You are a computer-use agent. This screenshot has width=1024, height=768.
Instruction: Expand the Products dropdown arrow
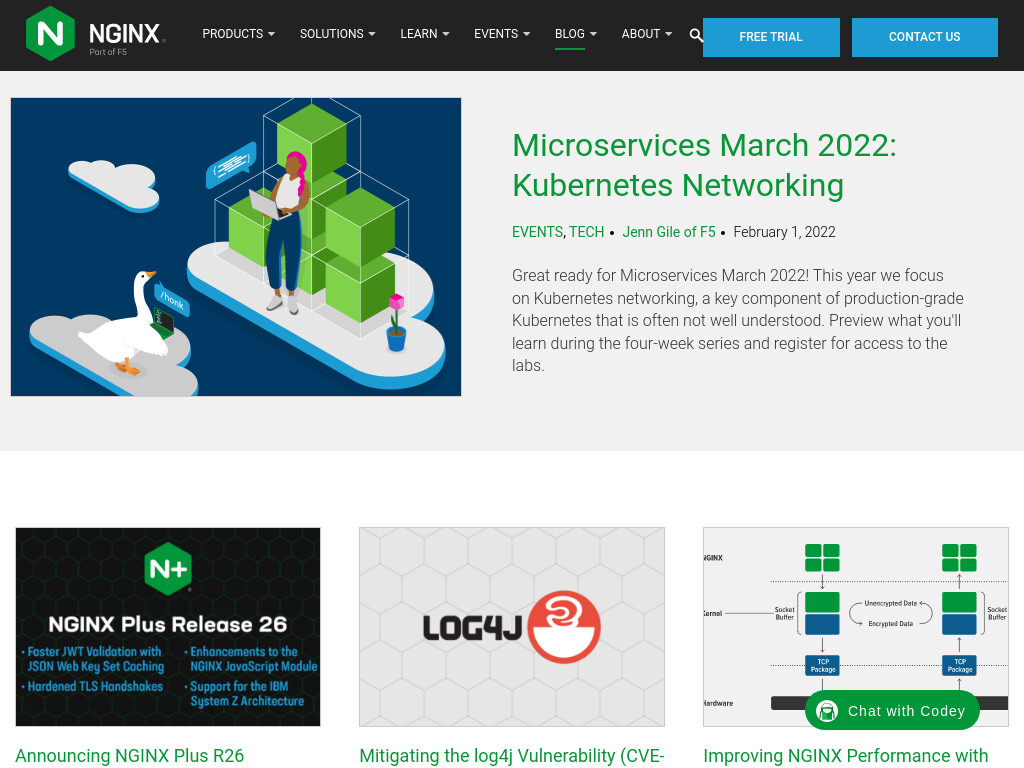[x=271, y=34]
